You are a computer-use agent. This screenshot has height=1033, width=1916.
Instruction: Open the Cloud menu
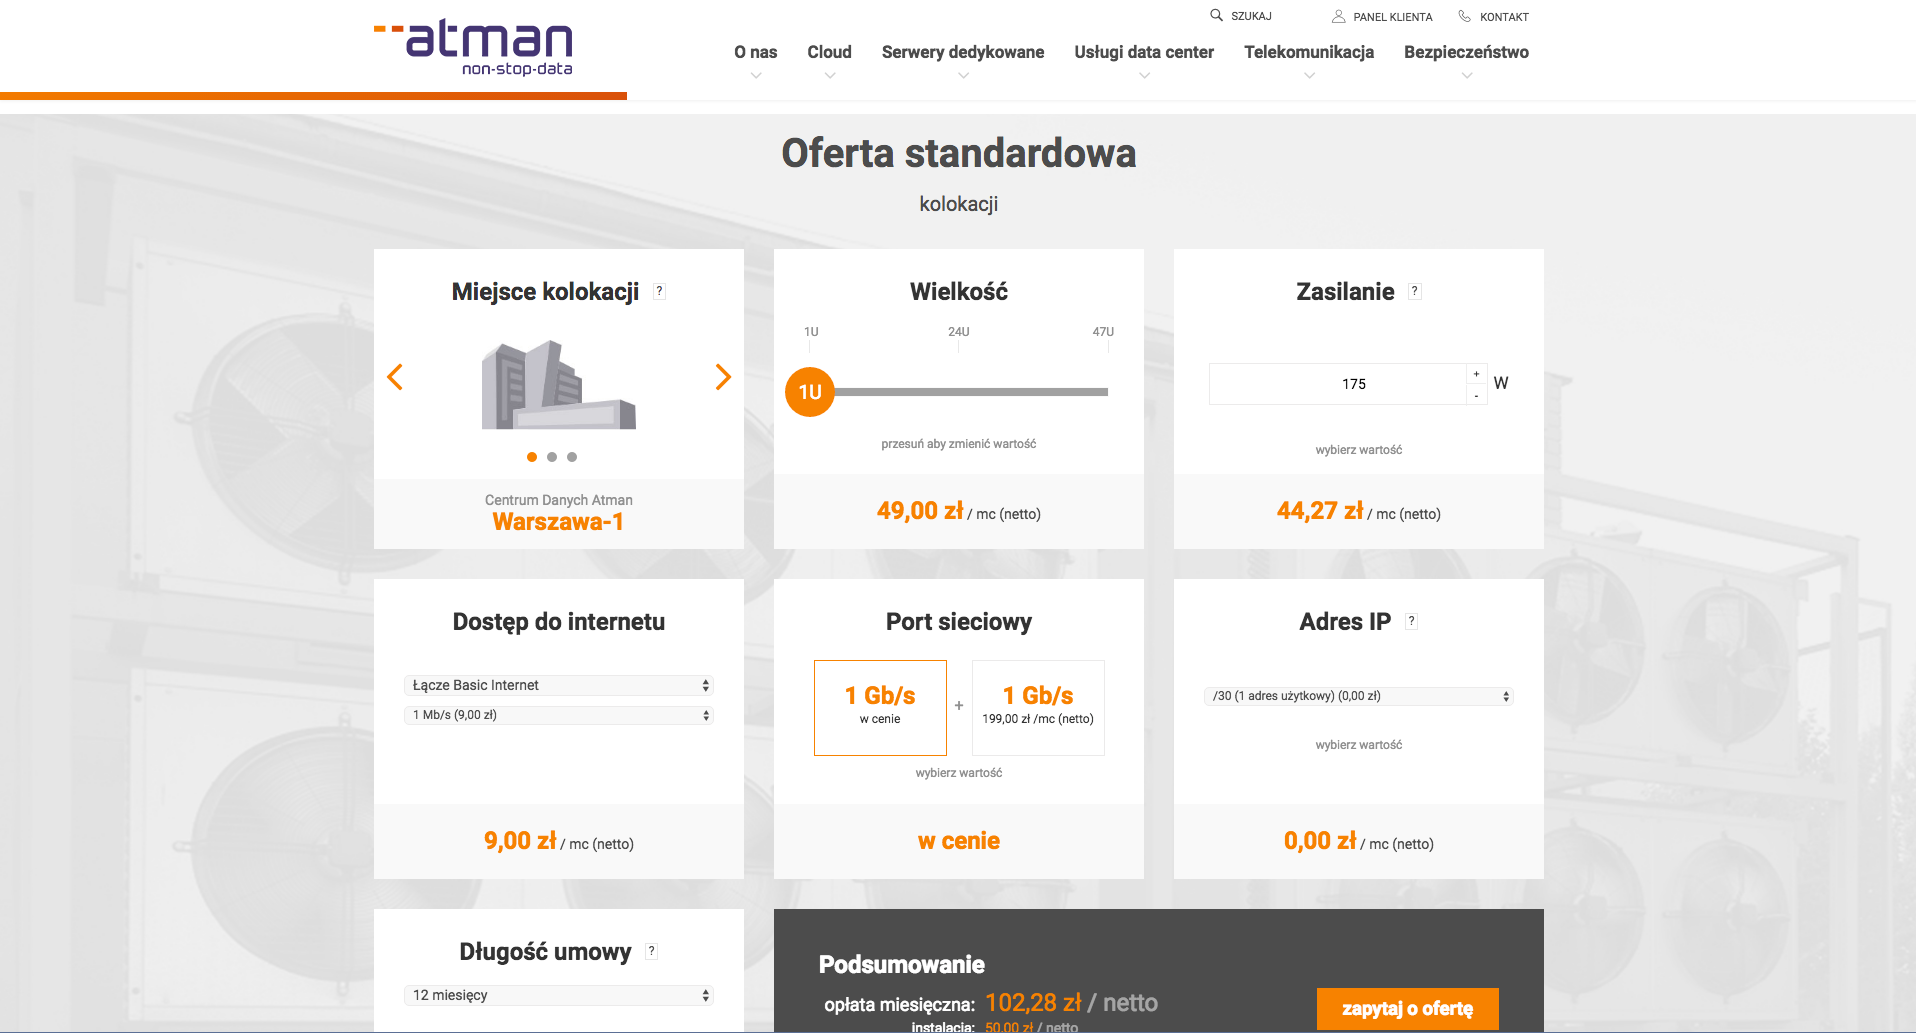pos(829,52)
